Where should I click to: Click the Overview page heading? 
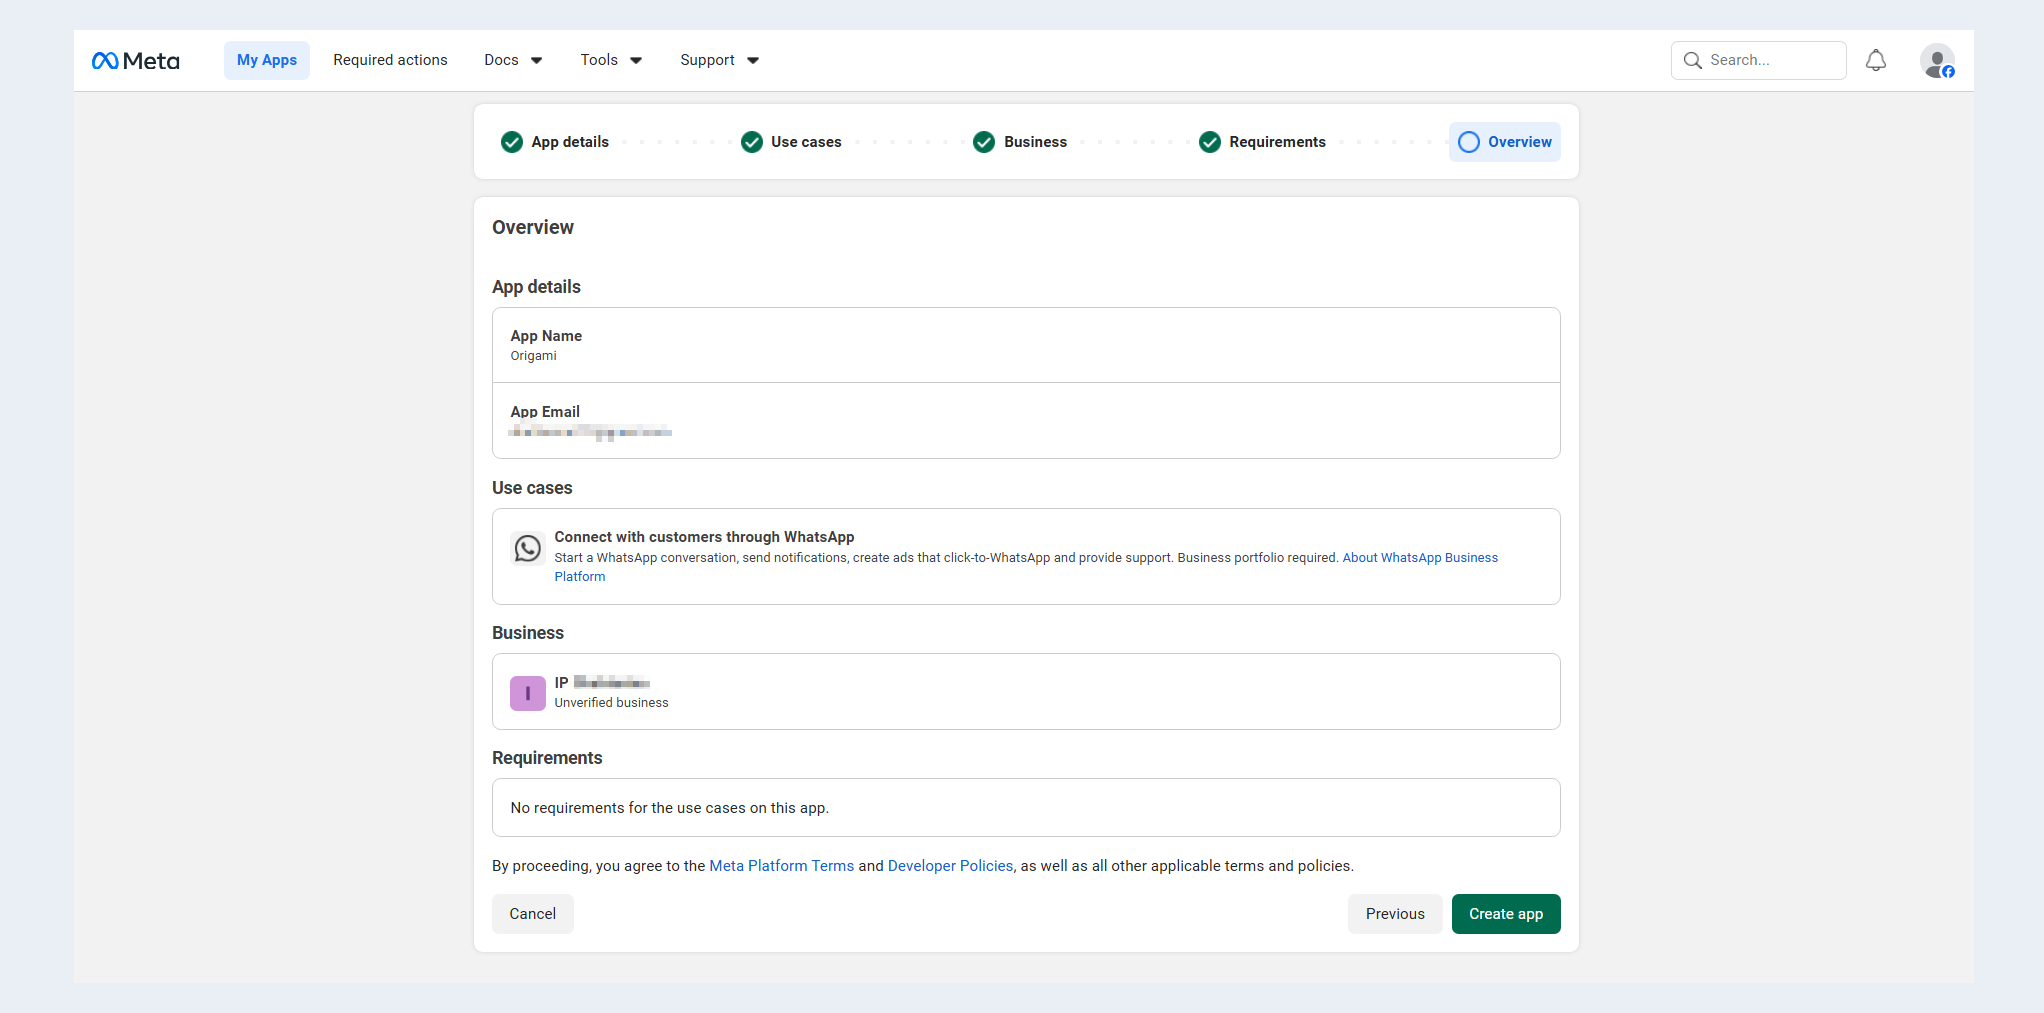point(533,228)
